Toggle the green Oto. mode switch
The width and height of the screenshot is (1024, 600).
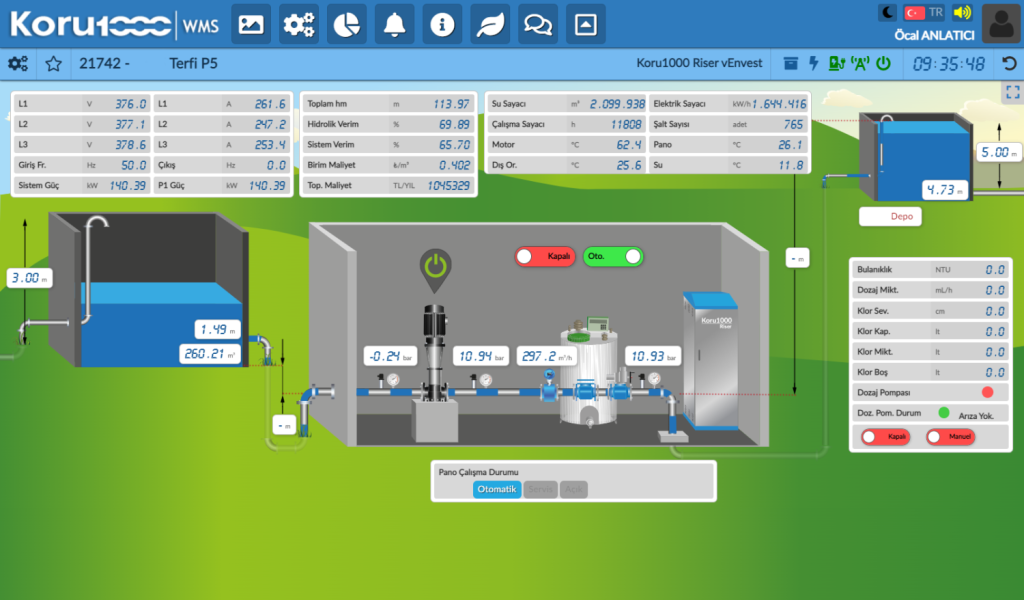point(613,257)
